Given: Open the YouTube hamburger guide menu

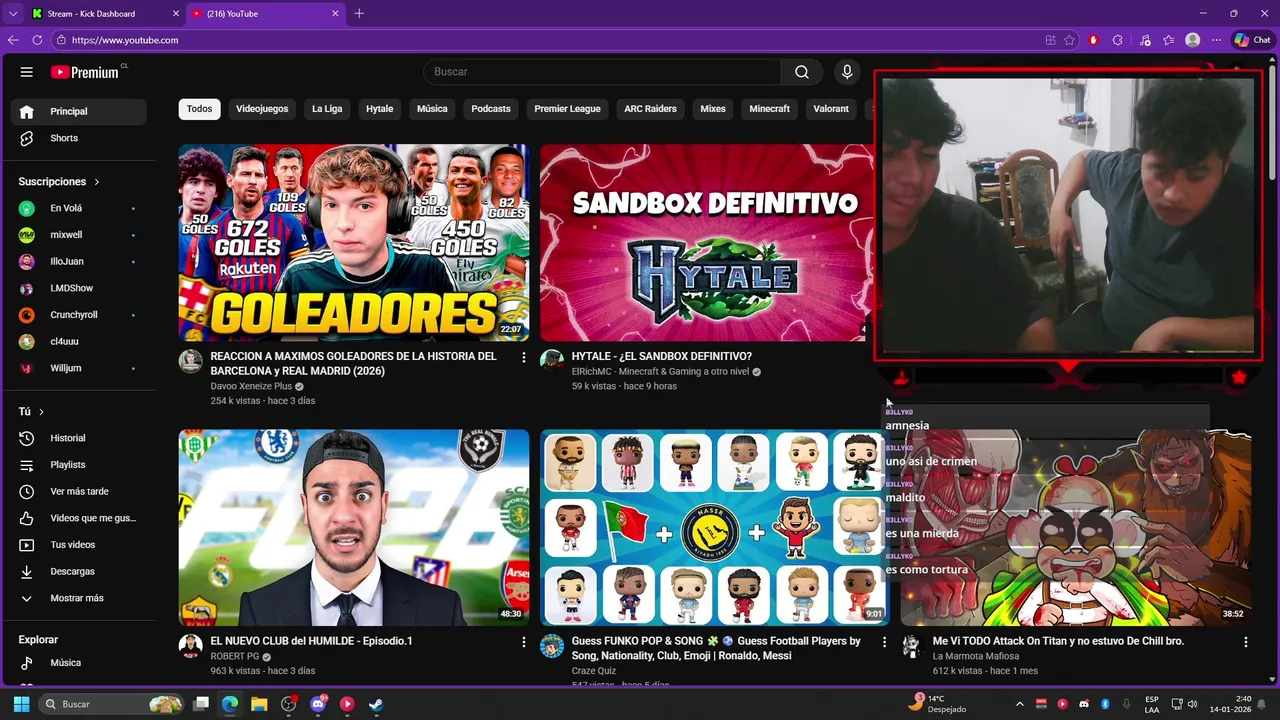Looking at the screenshot, I should [27, 72].
